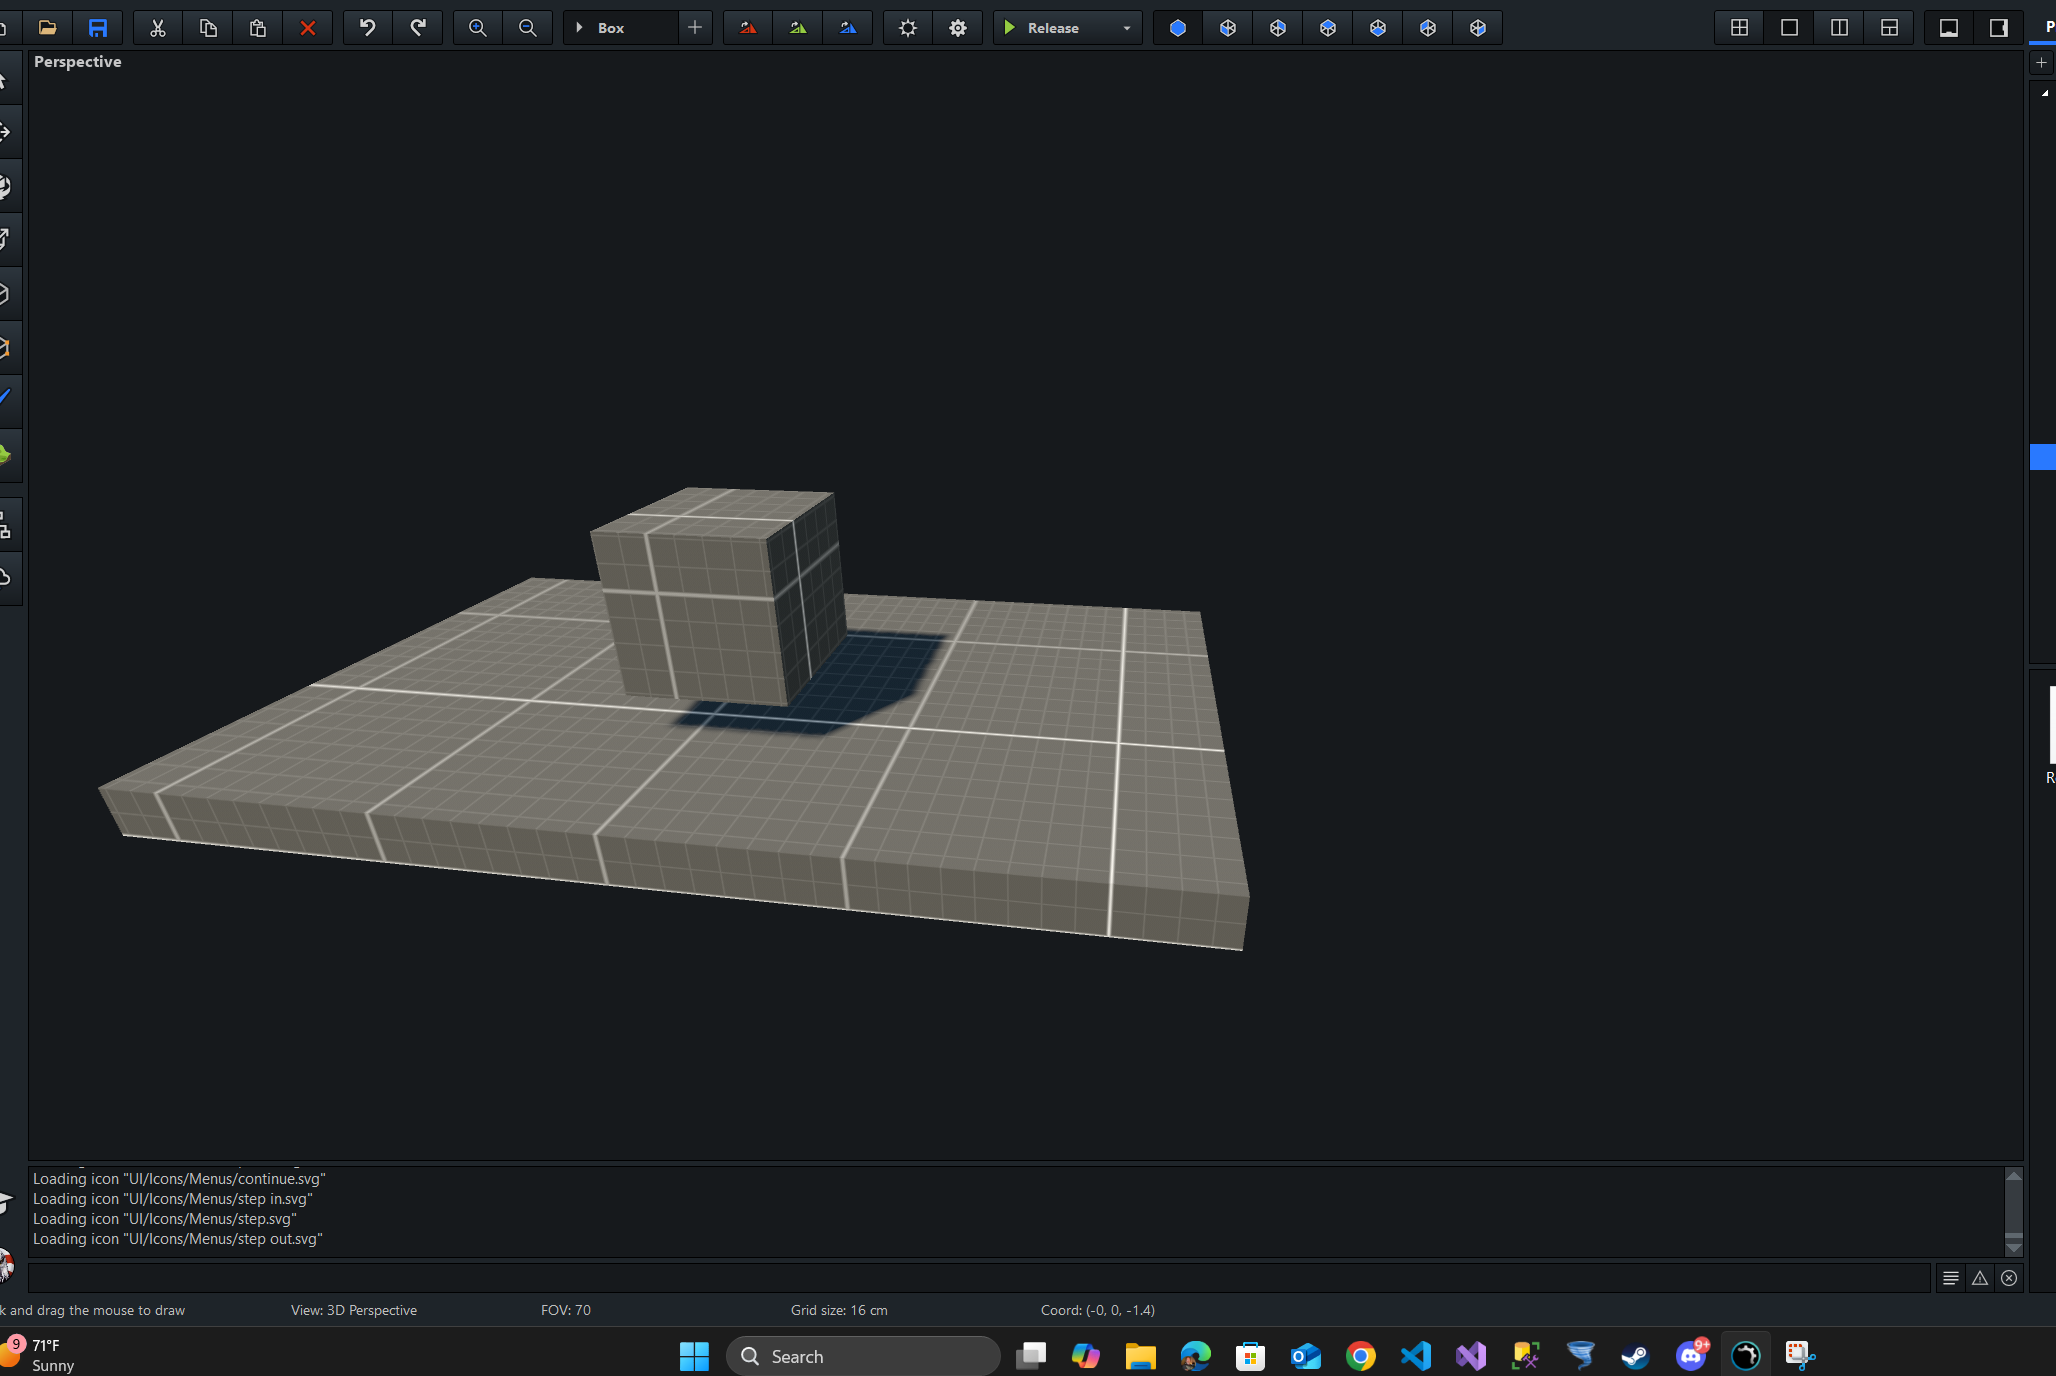Undo the last action

coord(368,28)
